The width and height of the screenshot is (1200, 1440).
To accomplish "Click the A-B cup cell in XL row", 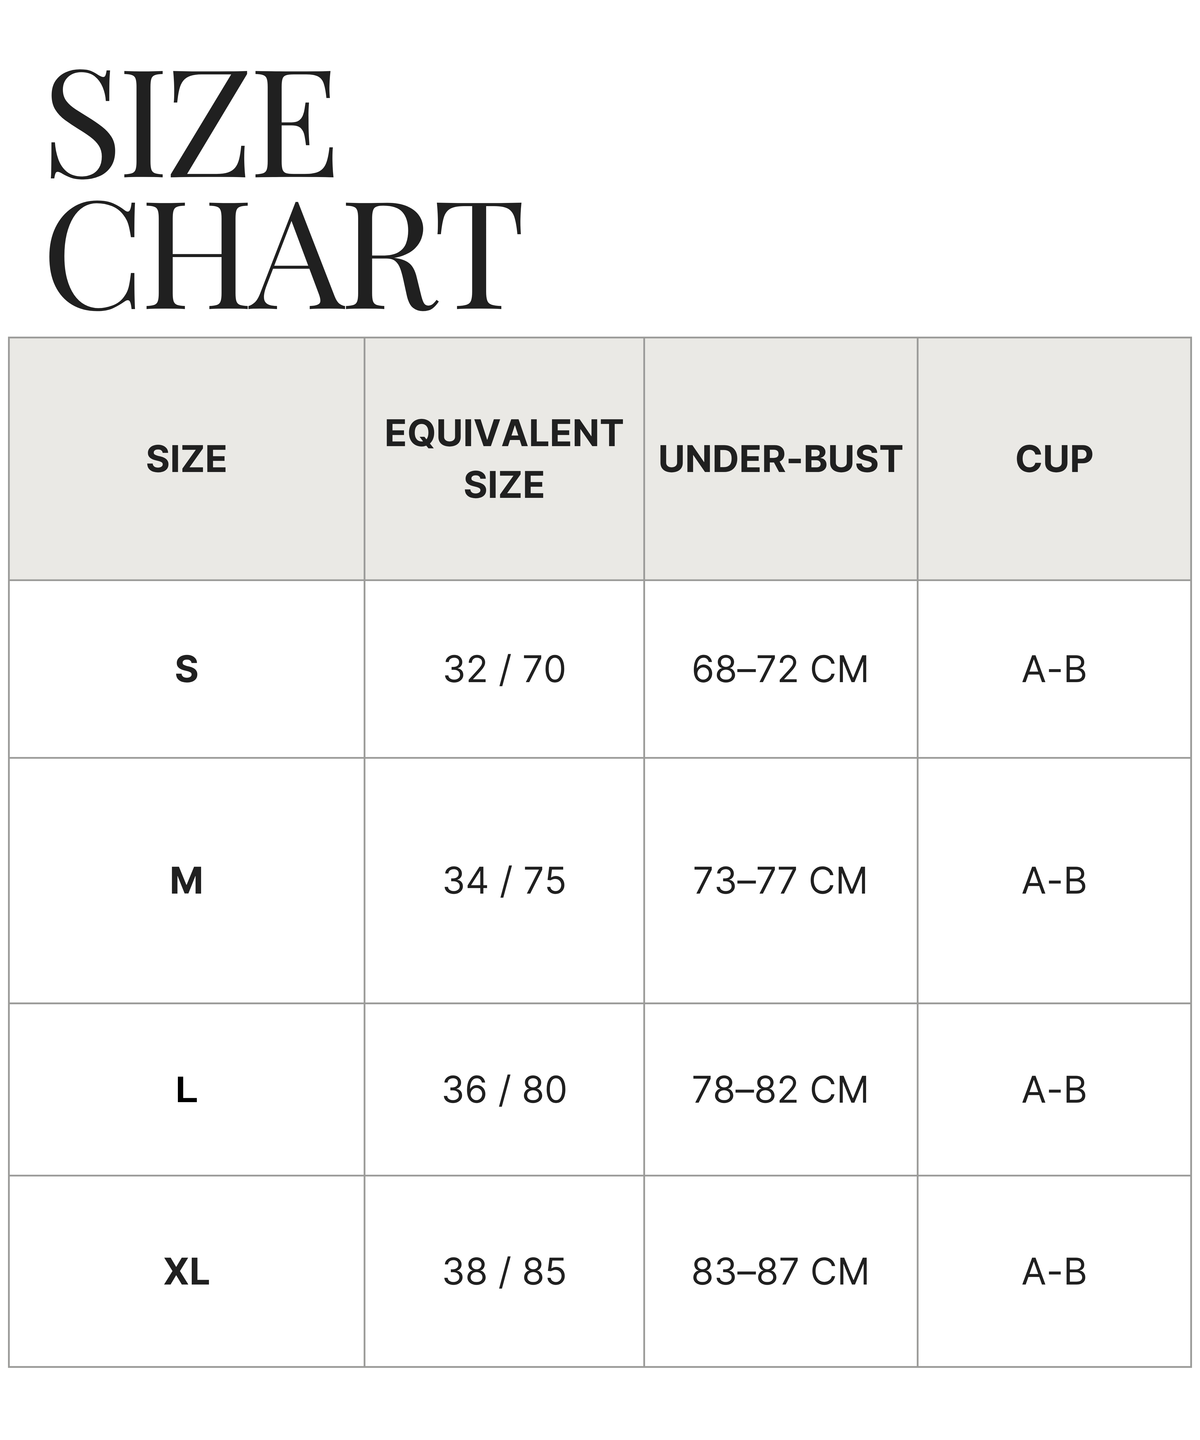I will pos(1054,1272).
